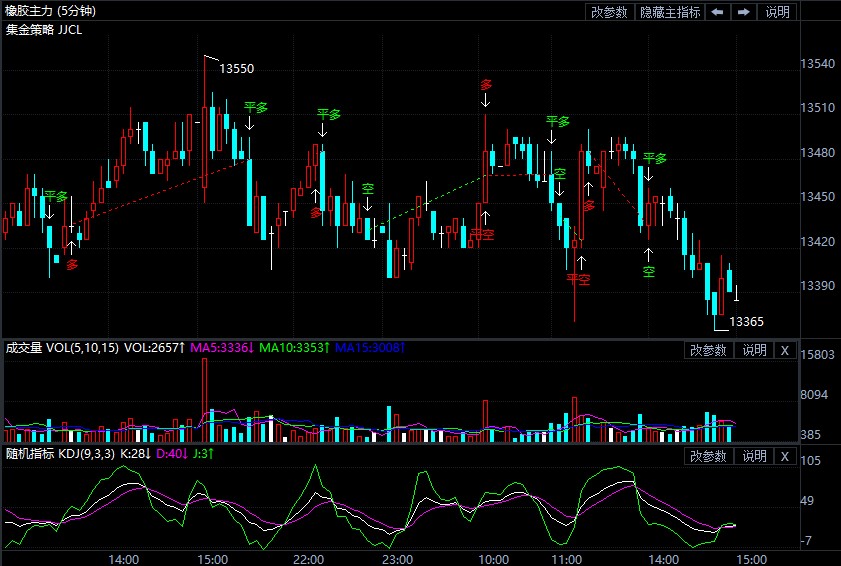This screenshot has height=566, width=841.
Task: Open 改参数 for the volume panel
Action: coord(708,350)
